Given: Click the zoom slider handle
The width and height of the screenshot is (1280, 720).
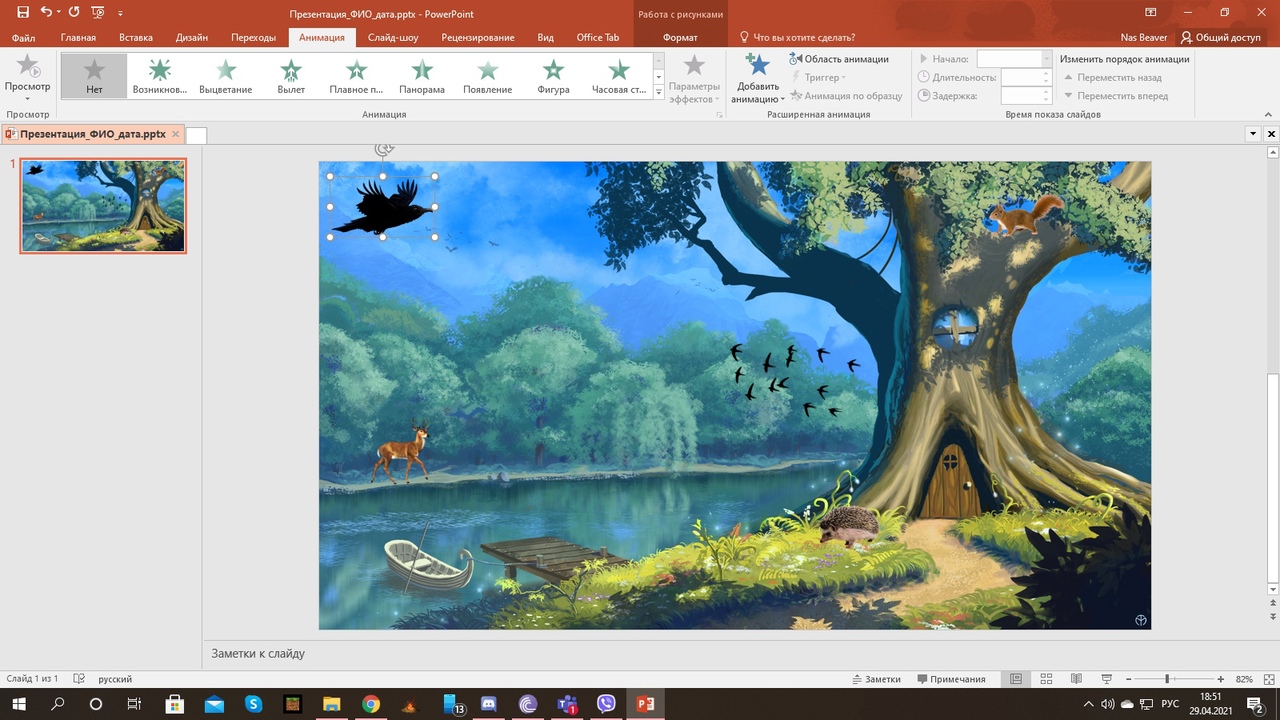Looking at the screenshot, I should pyautogui.click(x=1167, y=679).
